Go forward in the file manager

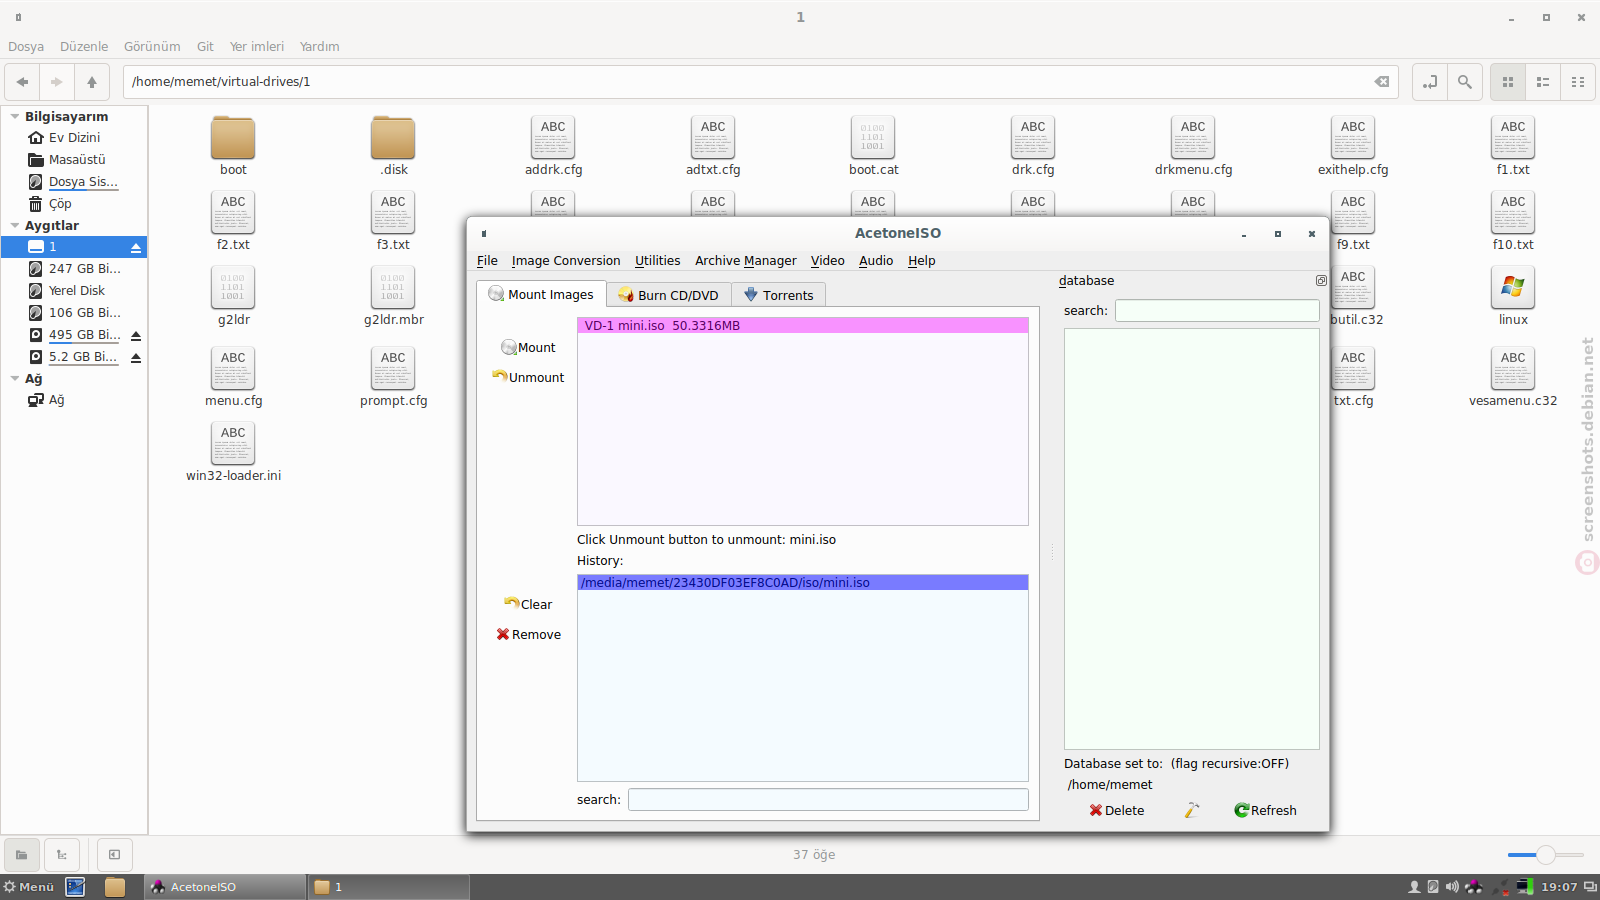point(57,82)
